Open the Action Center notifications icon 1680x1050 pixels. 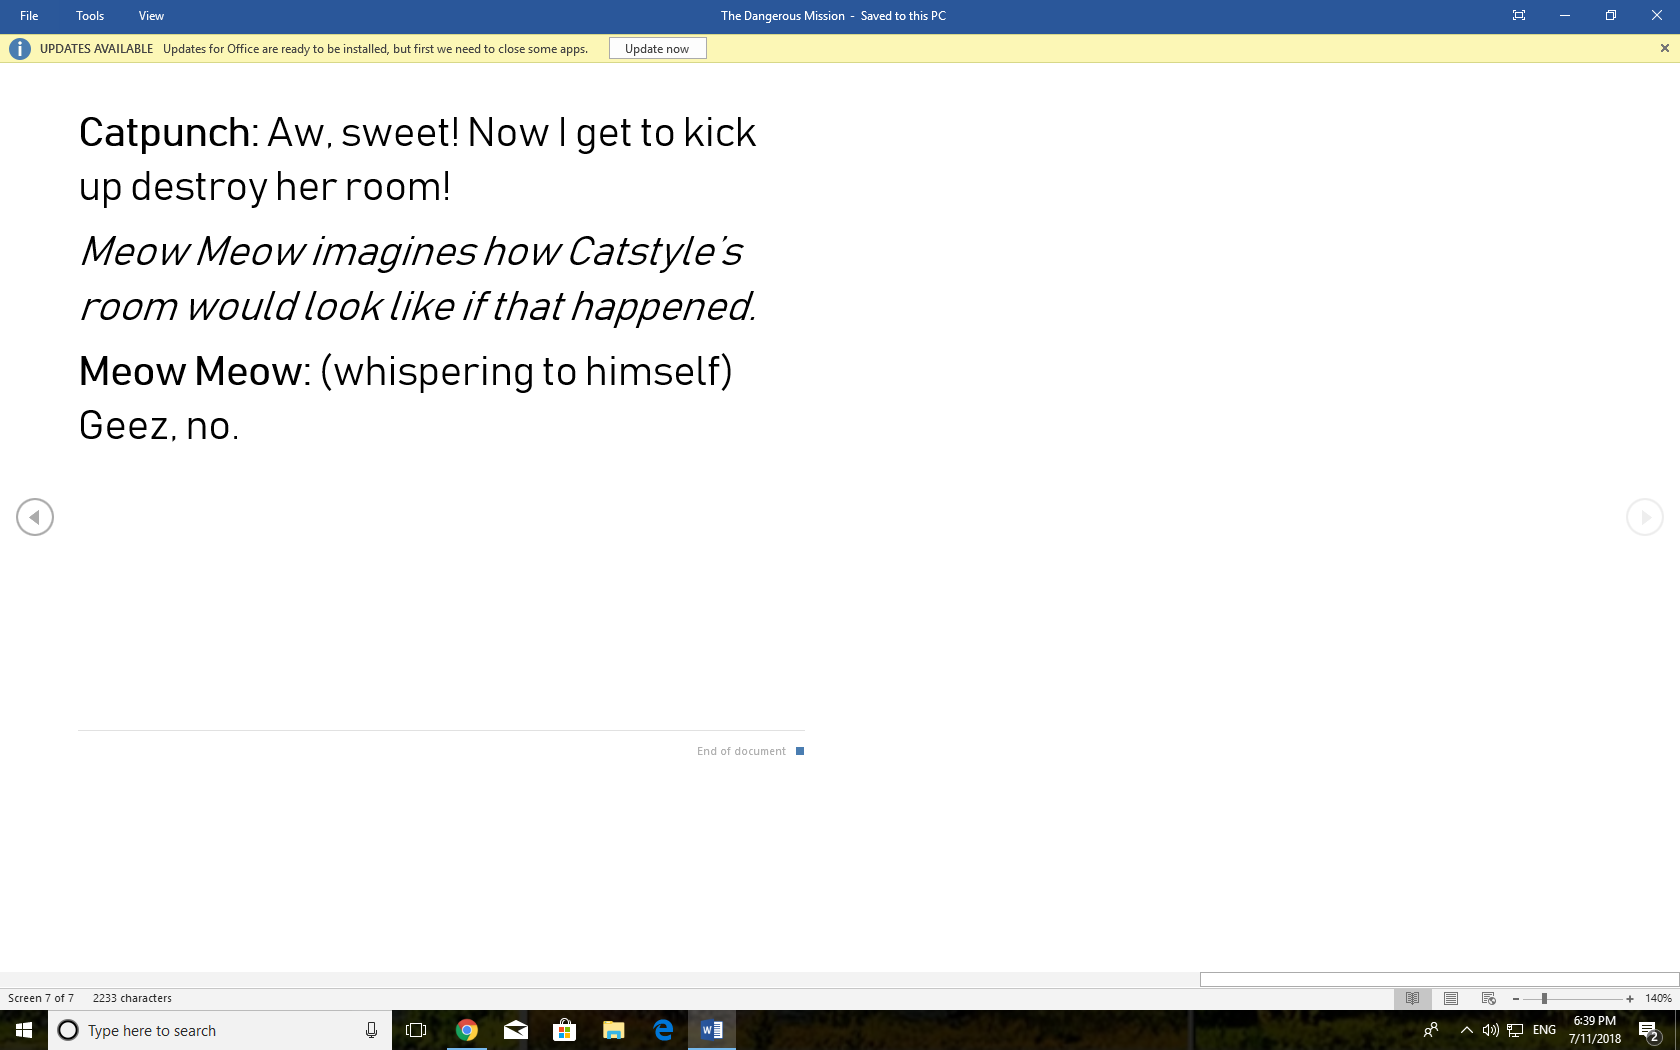[1649, 1030]
